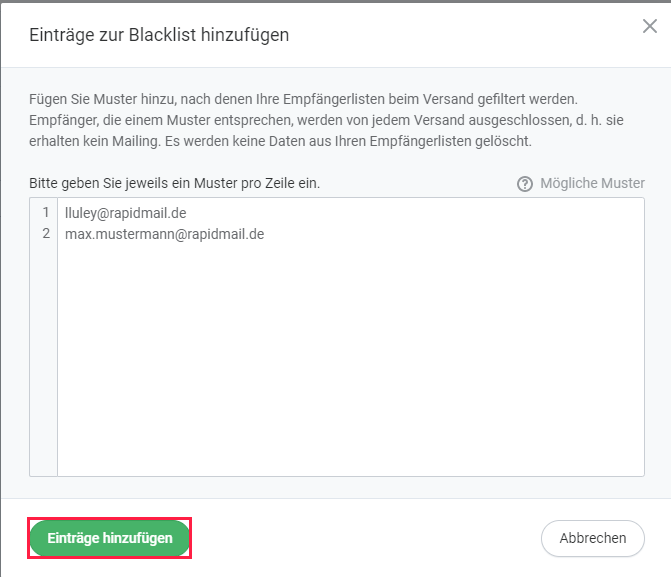Click the question mark help icon

525,184
